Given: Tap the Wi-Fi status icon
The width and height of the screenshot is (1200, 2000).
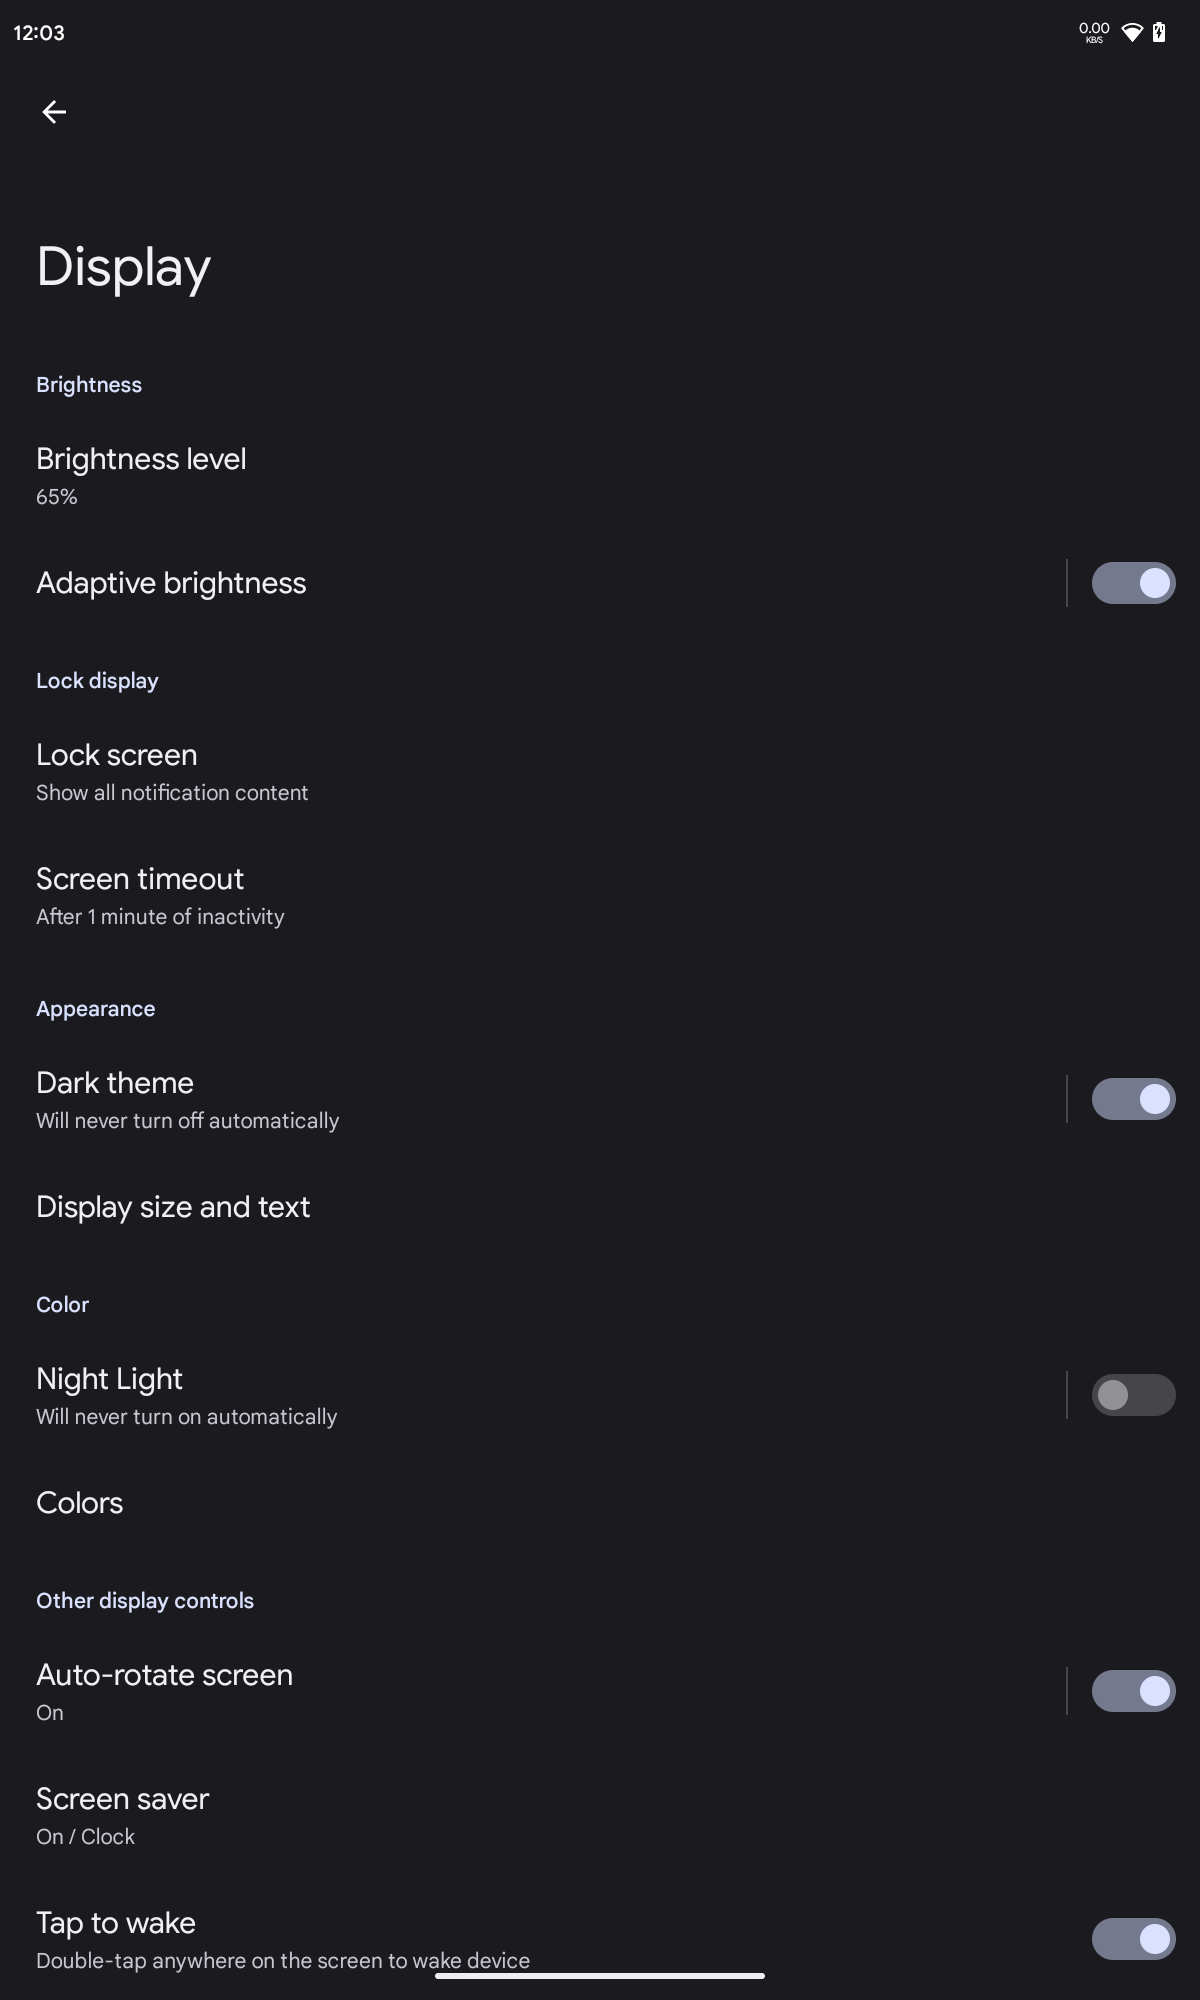Looking at the screenshot, I should pyautogui.click(x=1132, y=33).
